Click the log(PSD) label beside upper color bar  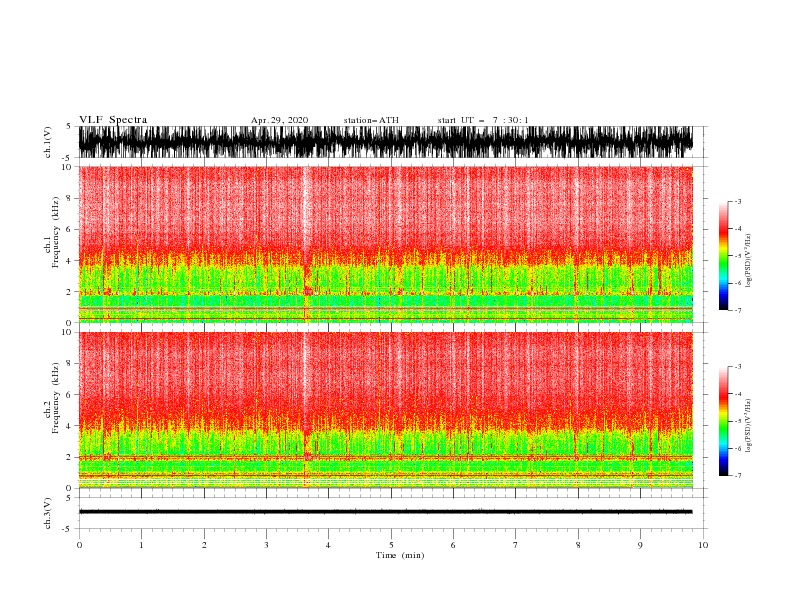click(x=748, y=261)
